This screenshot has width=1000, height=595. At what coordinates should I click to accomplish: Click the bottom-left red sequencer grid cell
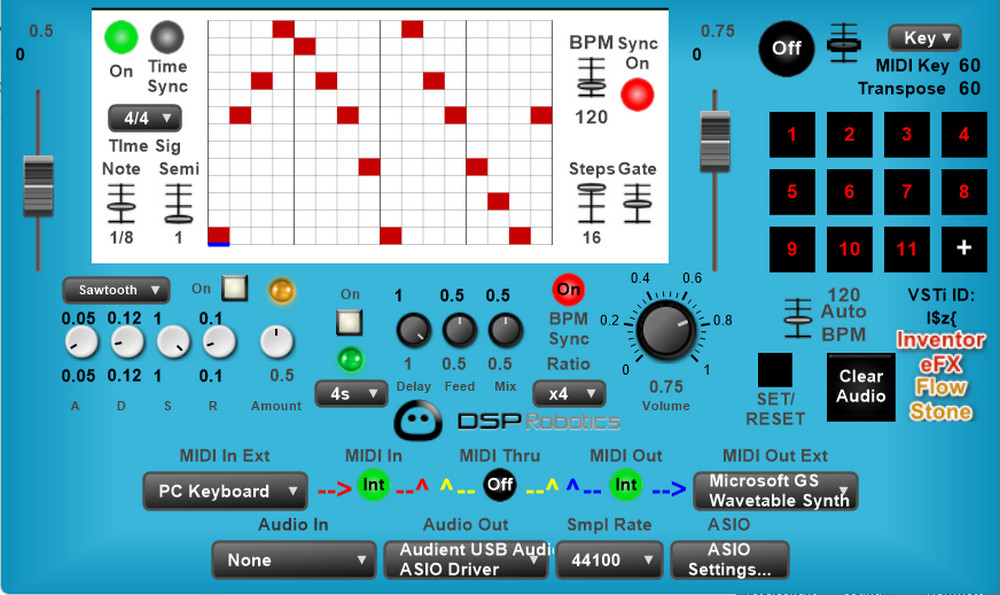point(219,235)
